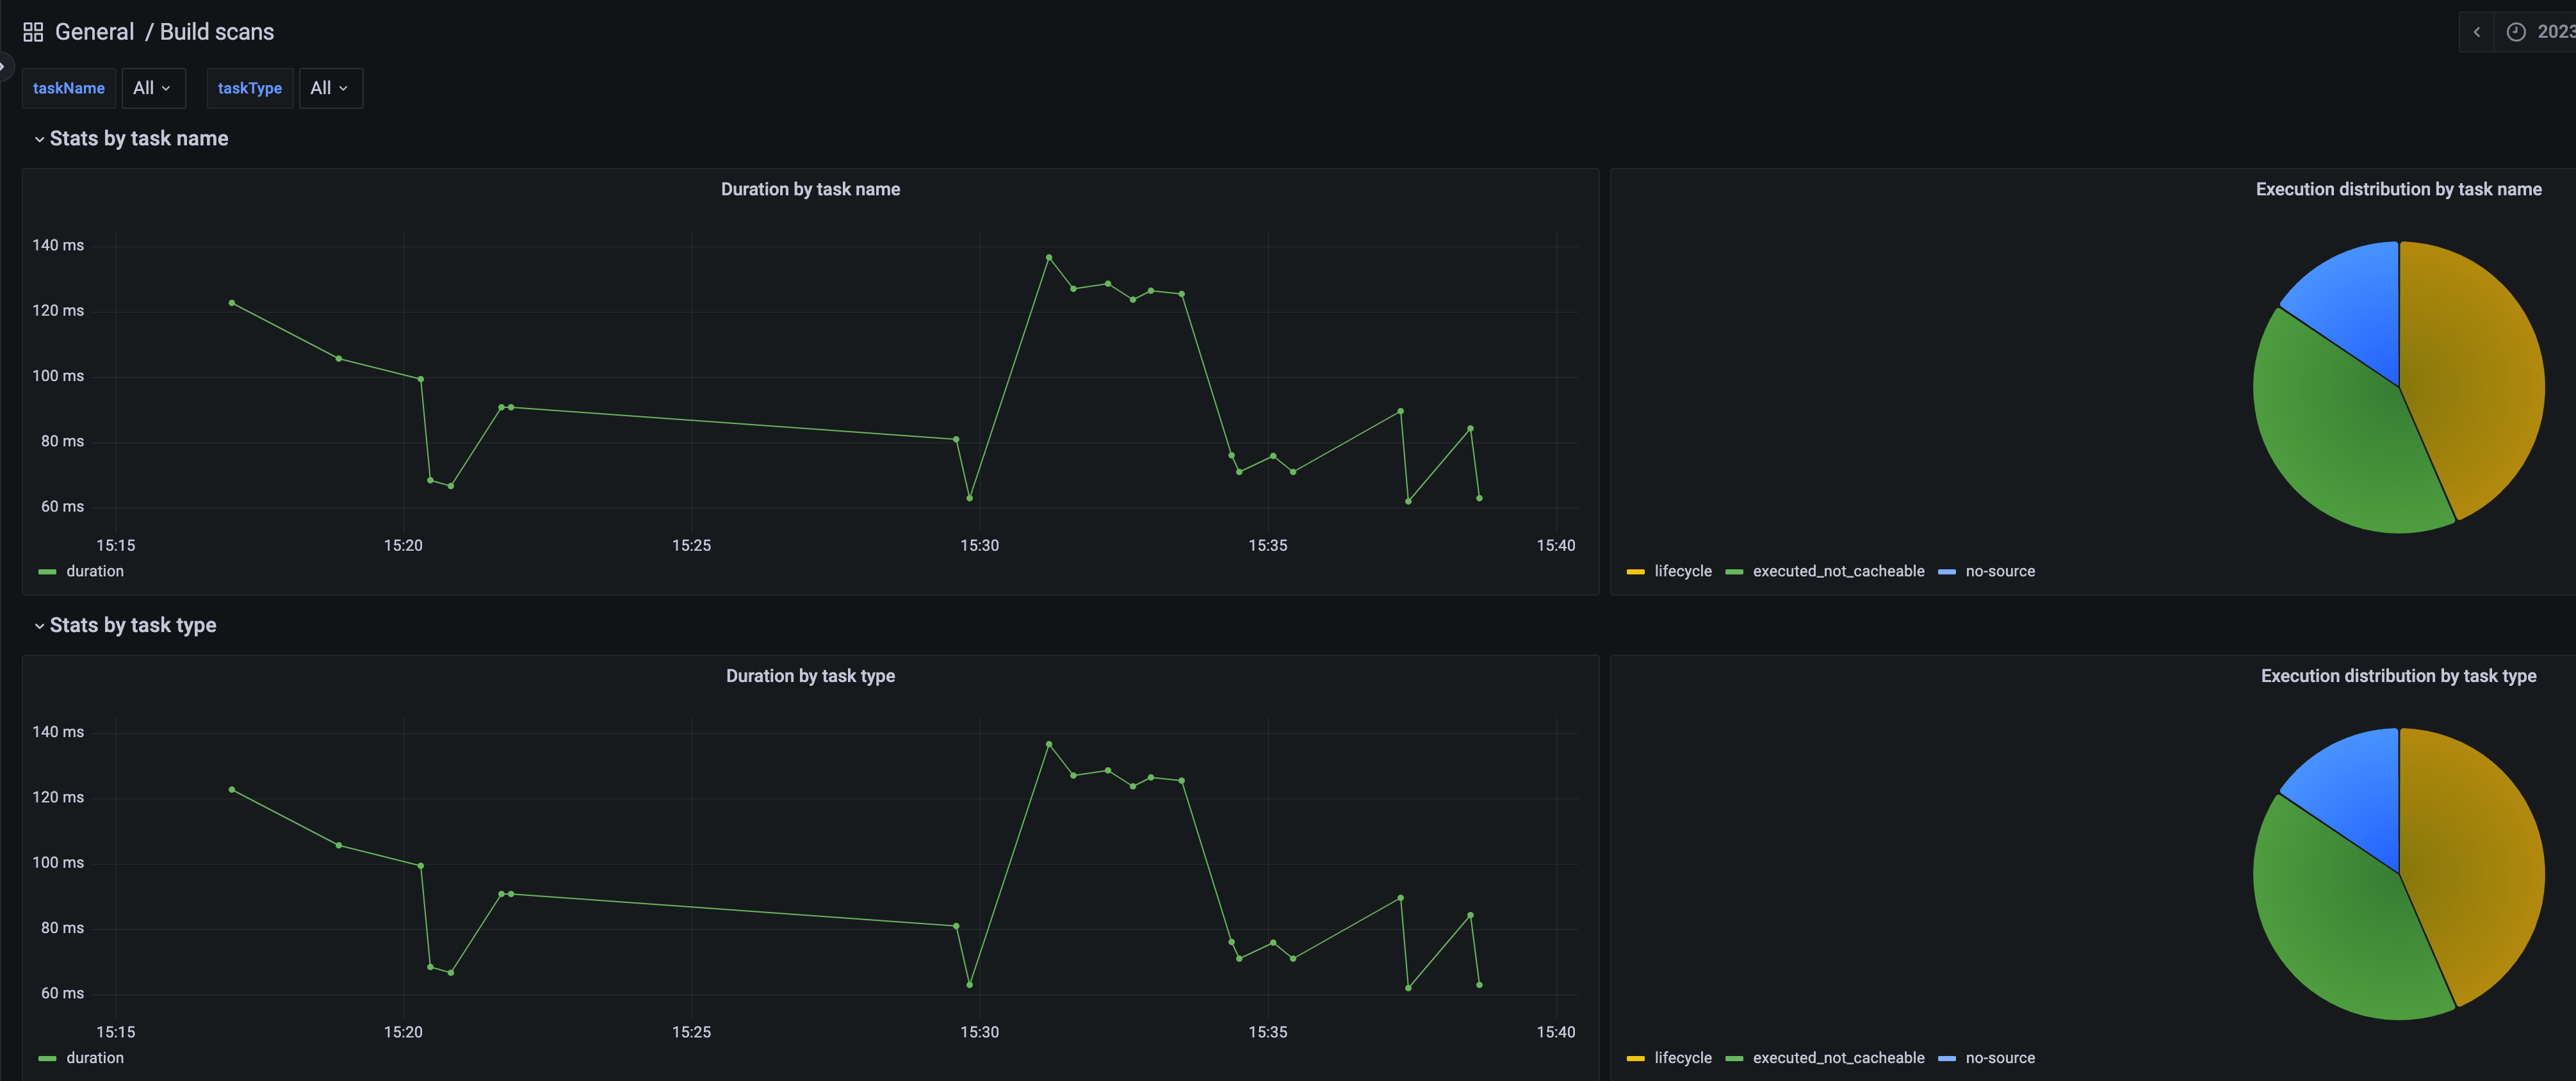
Task: Click green duration color swatch, task name chart
Action: coord(47,572)
